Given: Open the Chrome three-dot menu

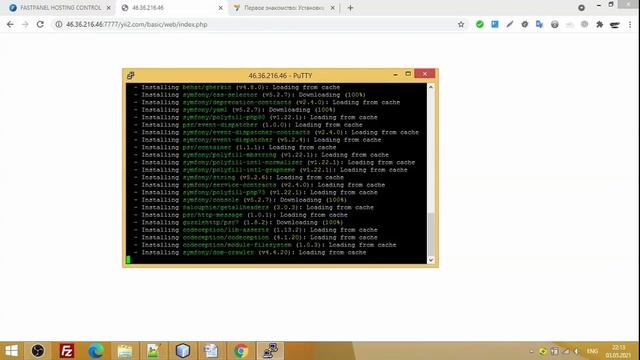Looking at the screenshot, I should [630, 24].
